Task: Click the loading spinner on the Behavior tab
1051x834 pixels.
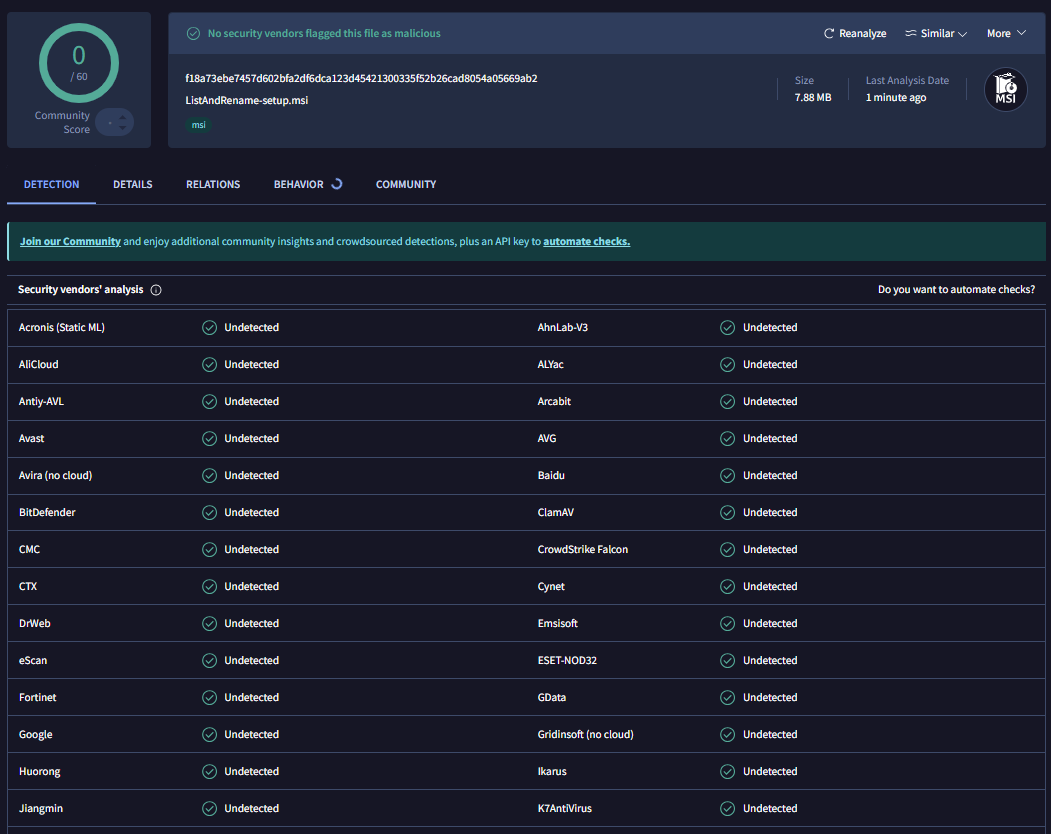Action: point(337,184)
